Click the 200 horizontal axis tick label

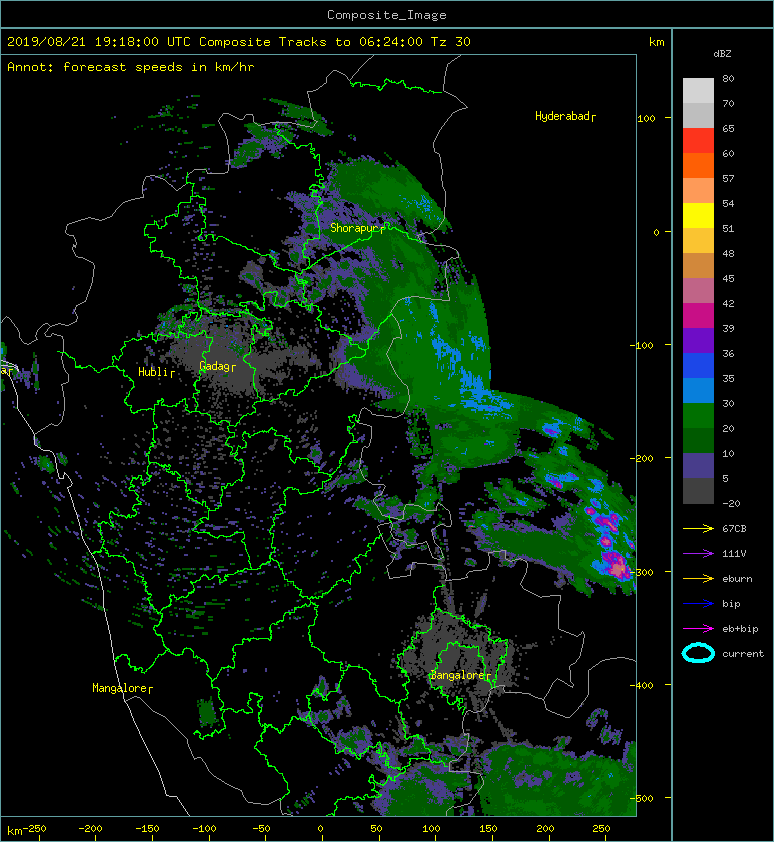[x=545, y=829]
